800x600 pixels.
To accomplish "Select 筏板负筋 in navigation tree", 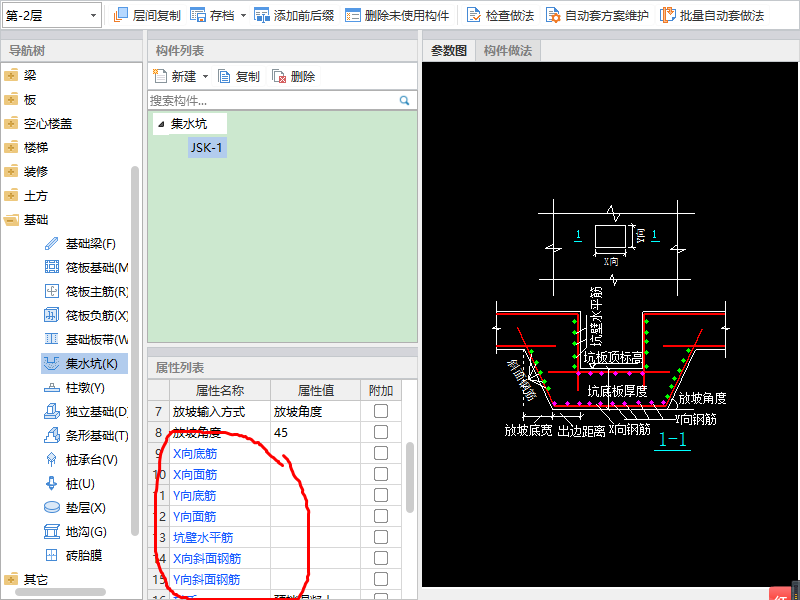I will [x=86, y=316].
